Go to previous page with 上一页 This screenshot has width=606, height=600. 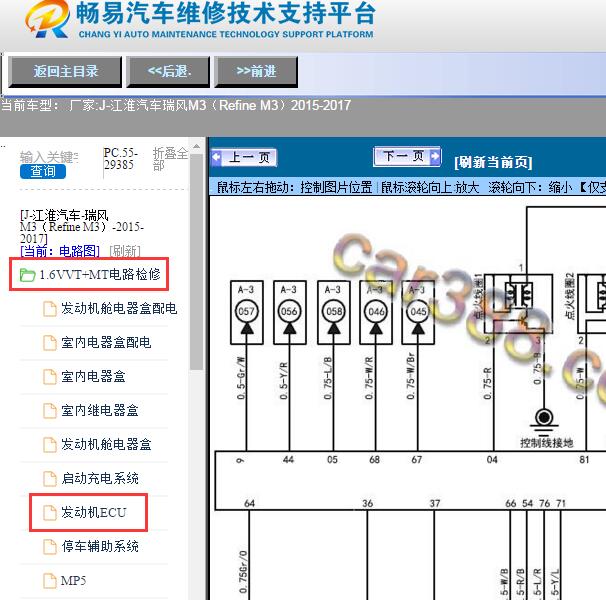click(244, 158)
